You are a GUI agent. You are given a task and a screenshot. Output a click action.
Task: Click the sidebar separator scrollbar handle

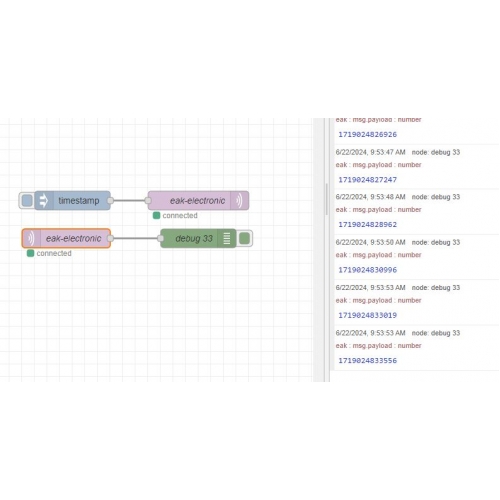(327, 199)
